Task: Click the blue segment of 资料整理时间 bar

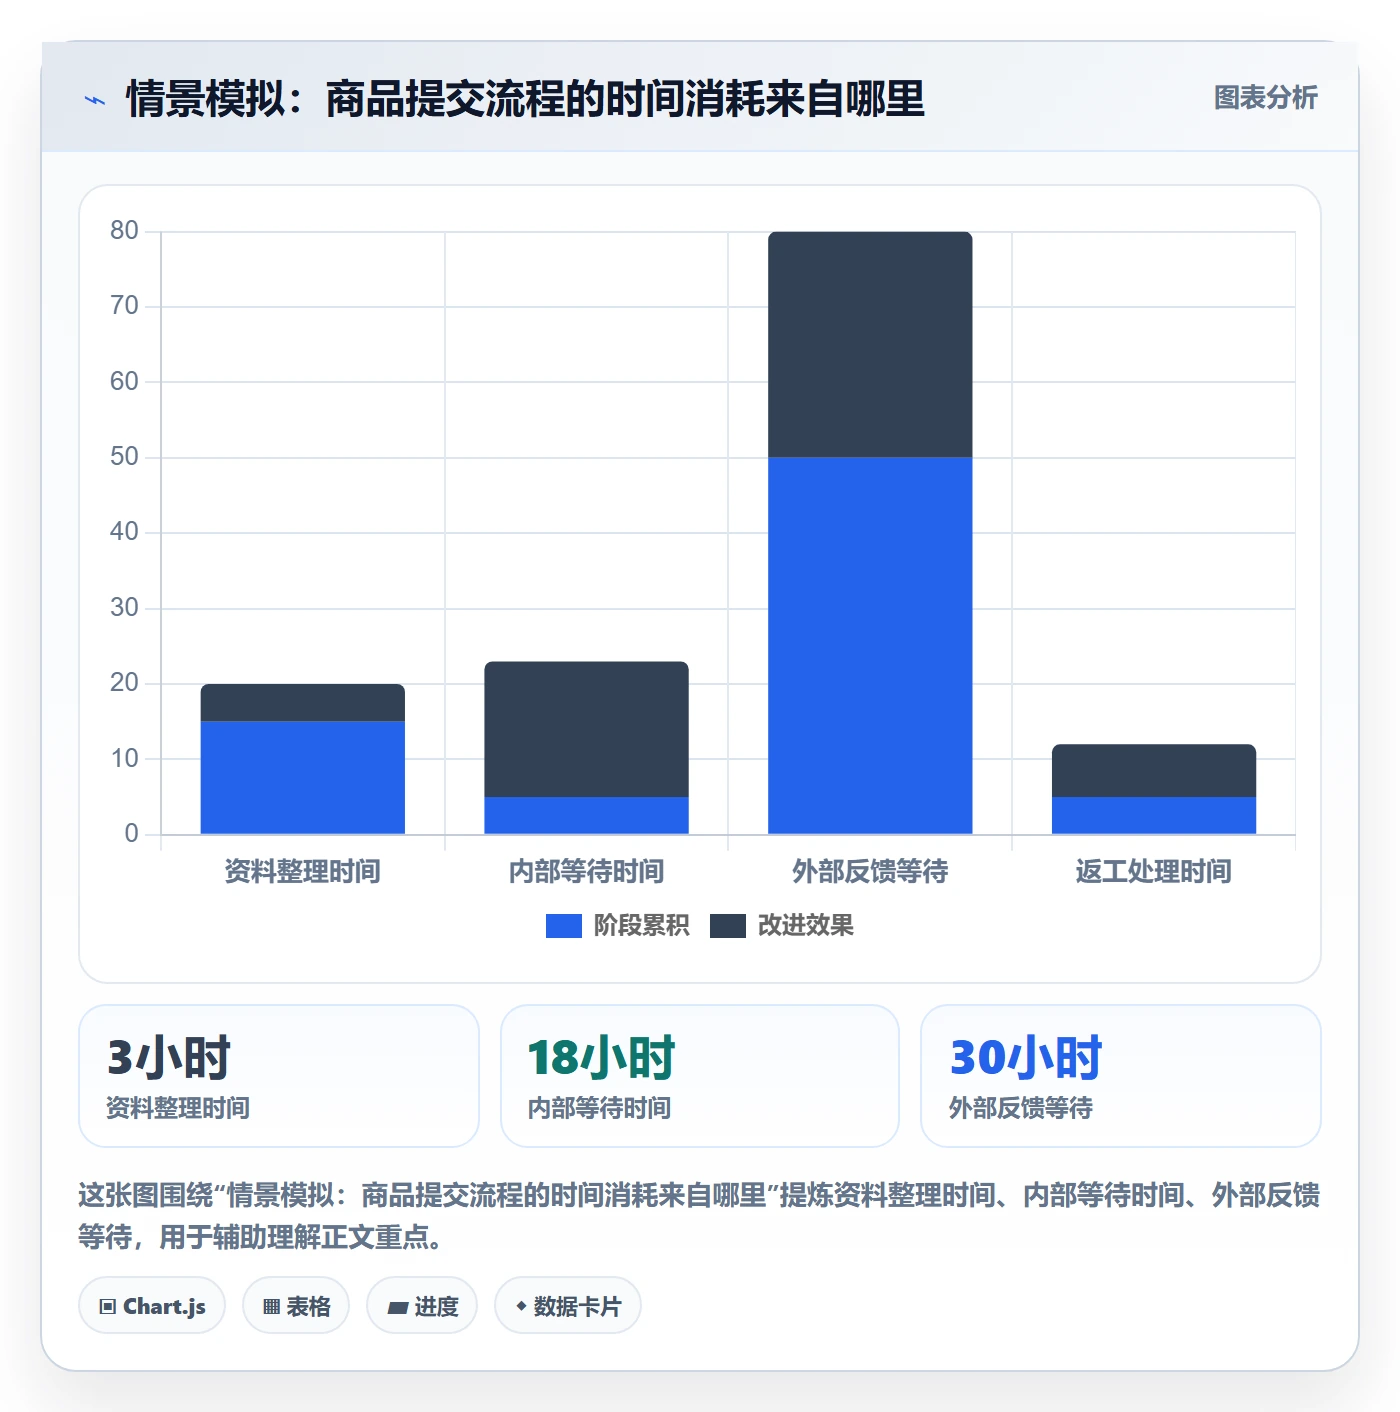Action: pyautogui.click(x=303, y=778)
